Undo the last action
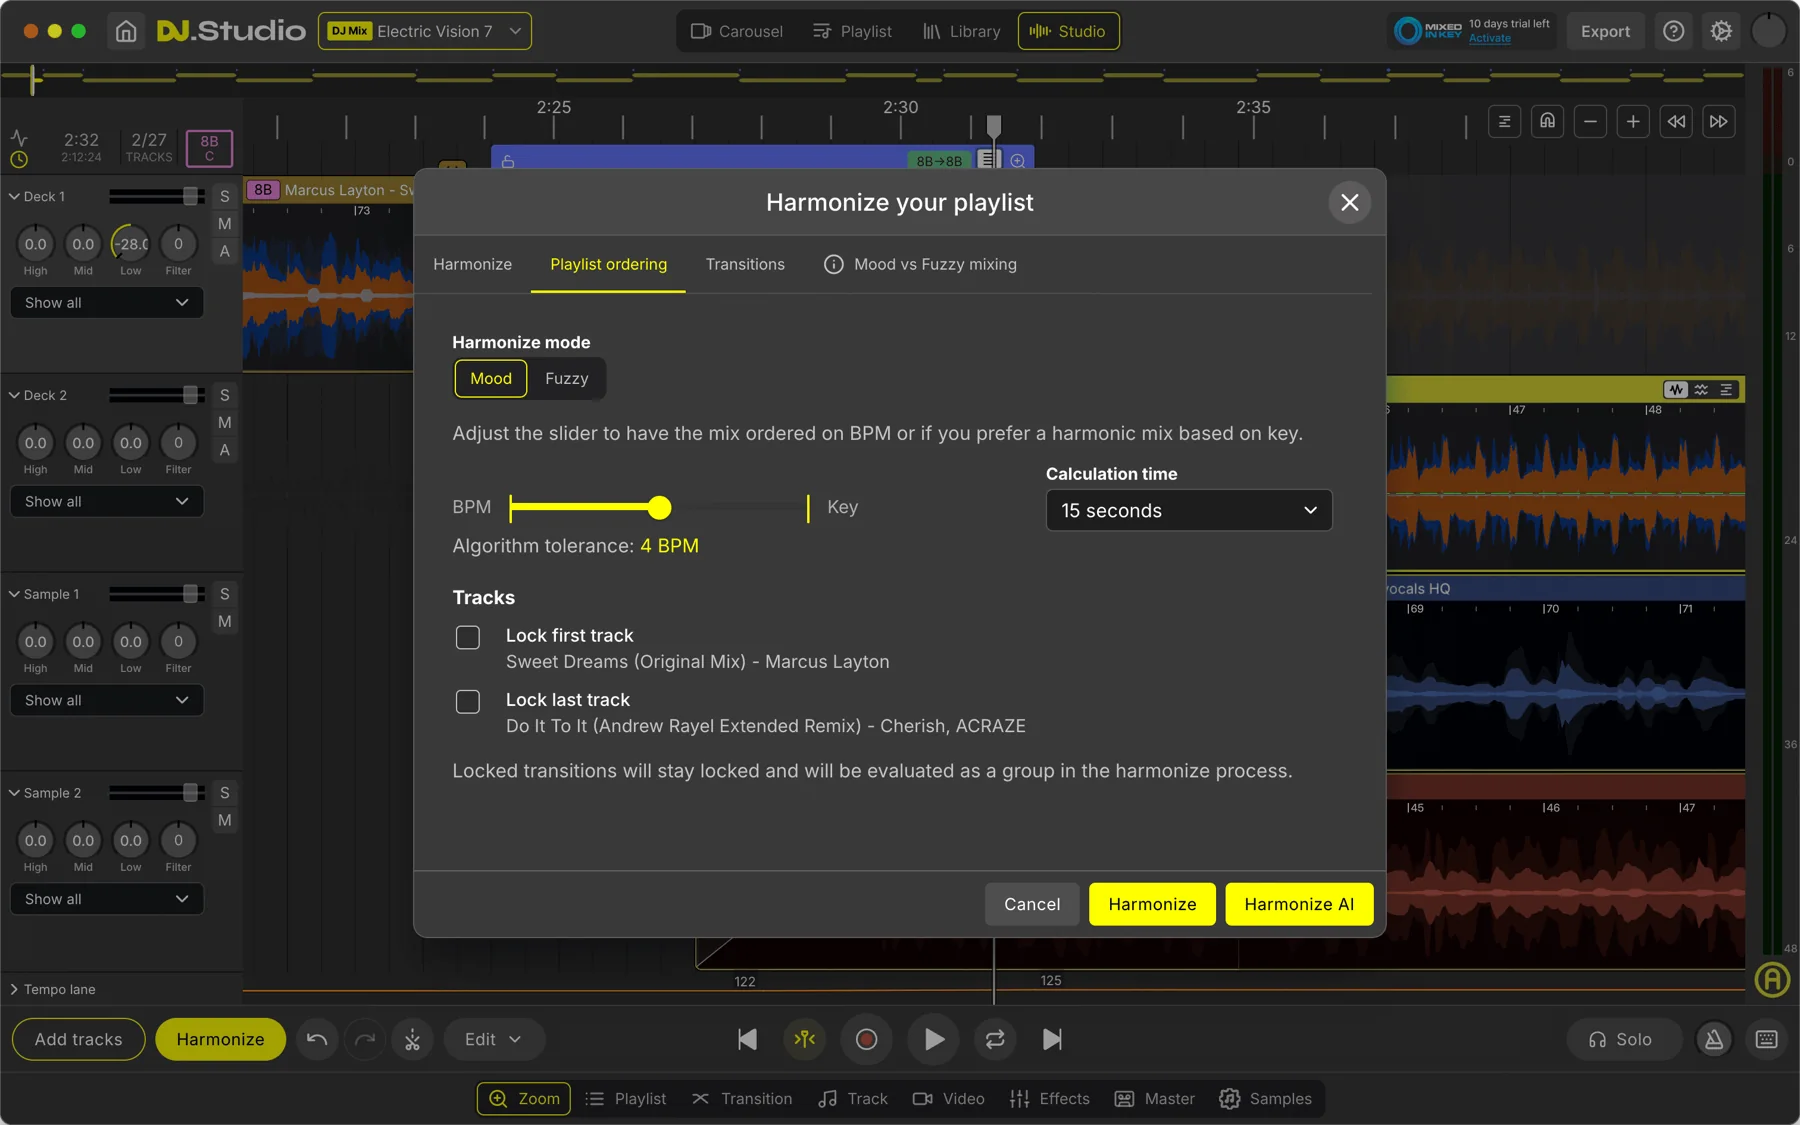The width and height of the screenshot is (1800, 1125). click(x=317, y=1039)
